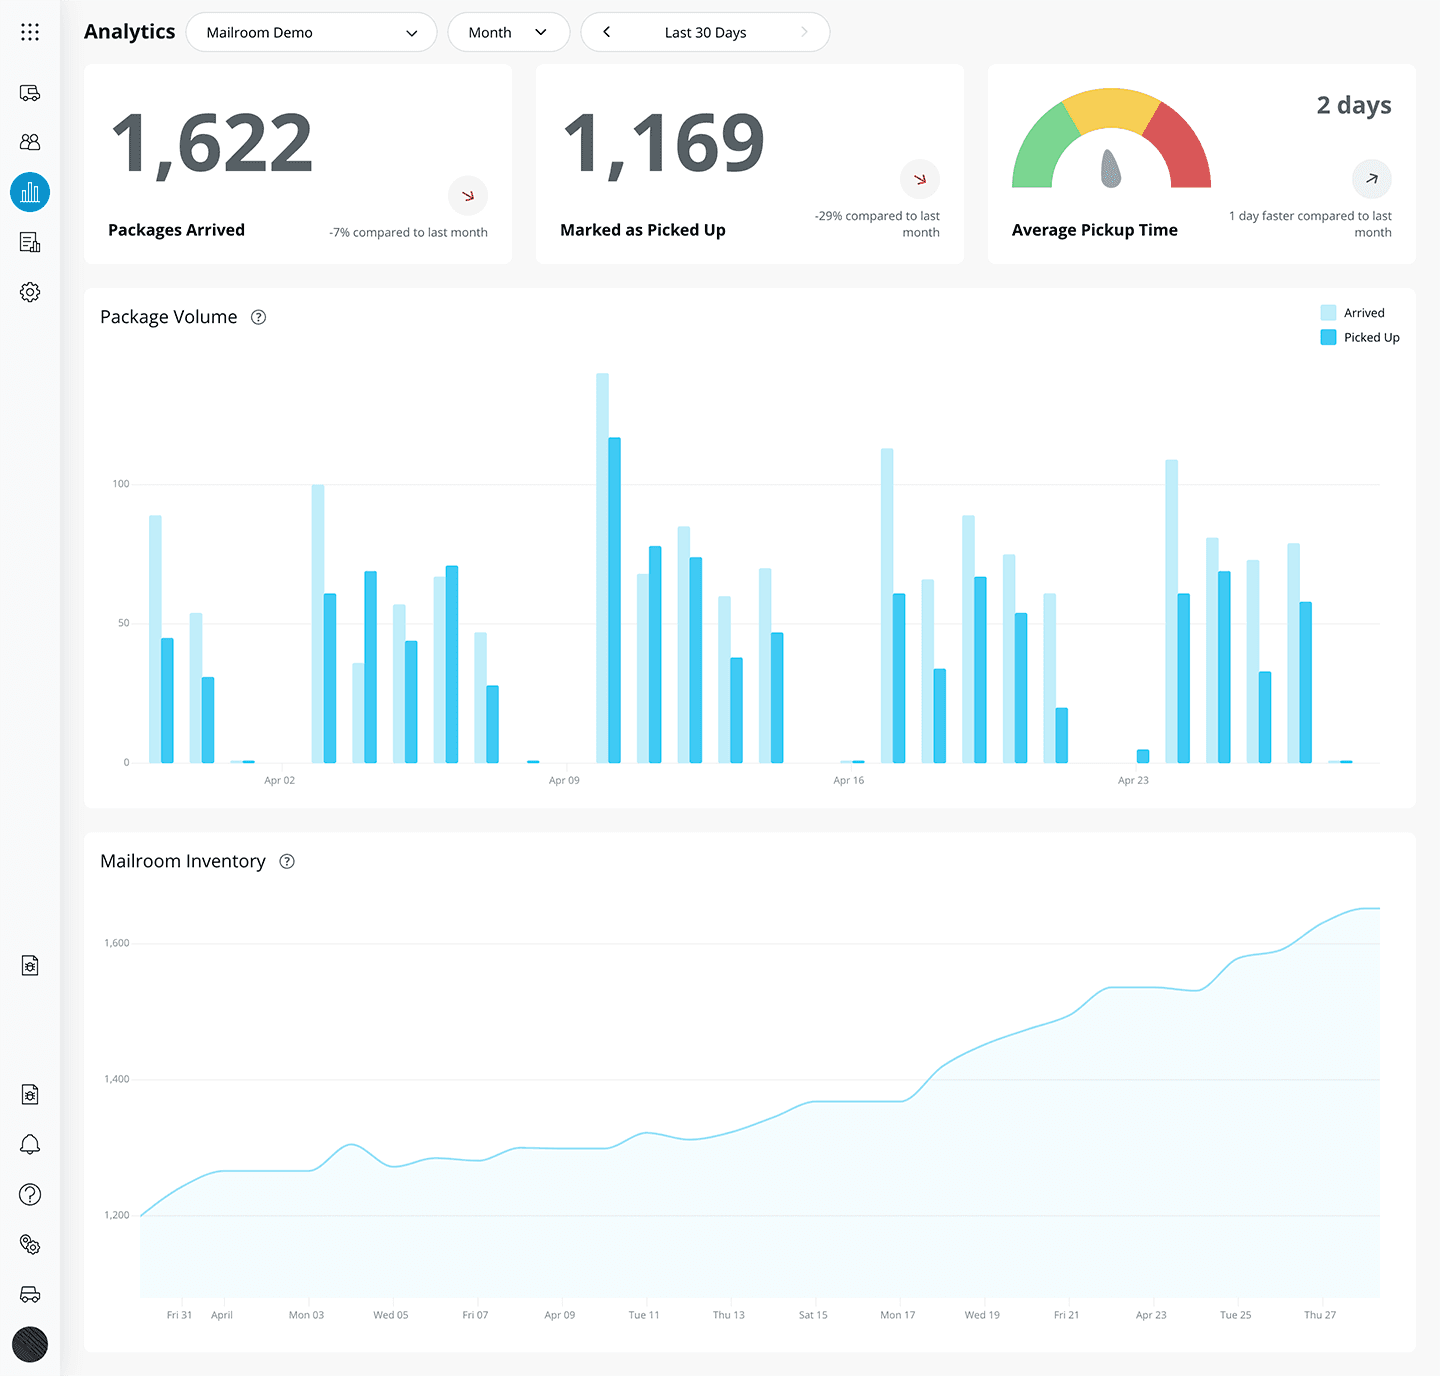Click the apps grid icon at sidebar top

tap(30, 31)
